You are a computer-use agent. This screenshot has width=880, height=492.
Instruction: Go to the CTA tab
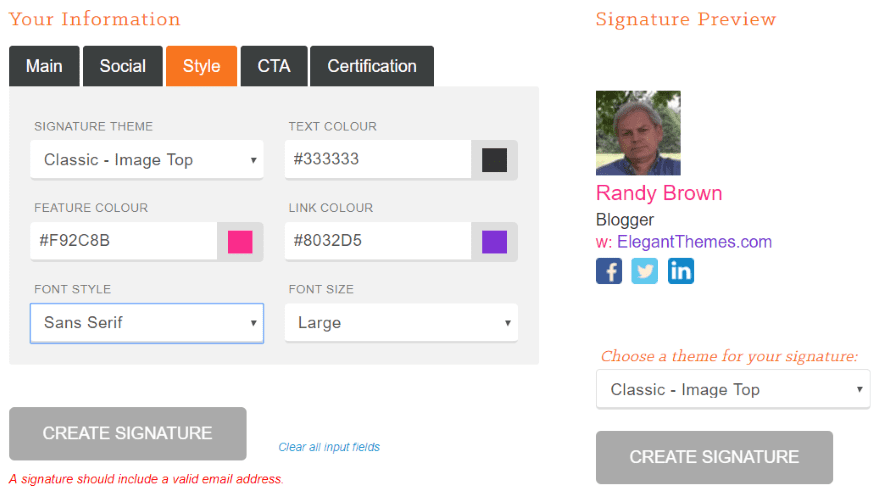274,66
